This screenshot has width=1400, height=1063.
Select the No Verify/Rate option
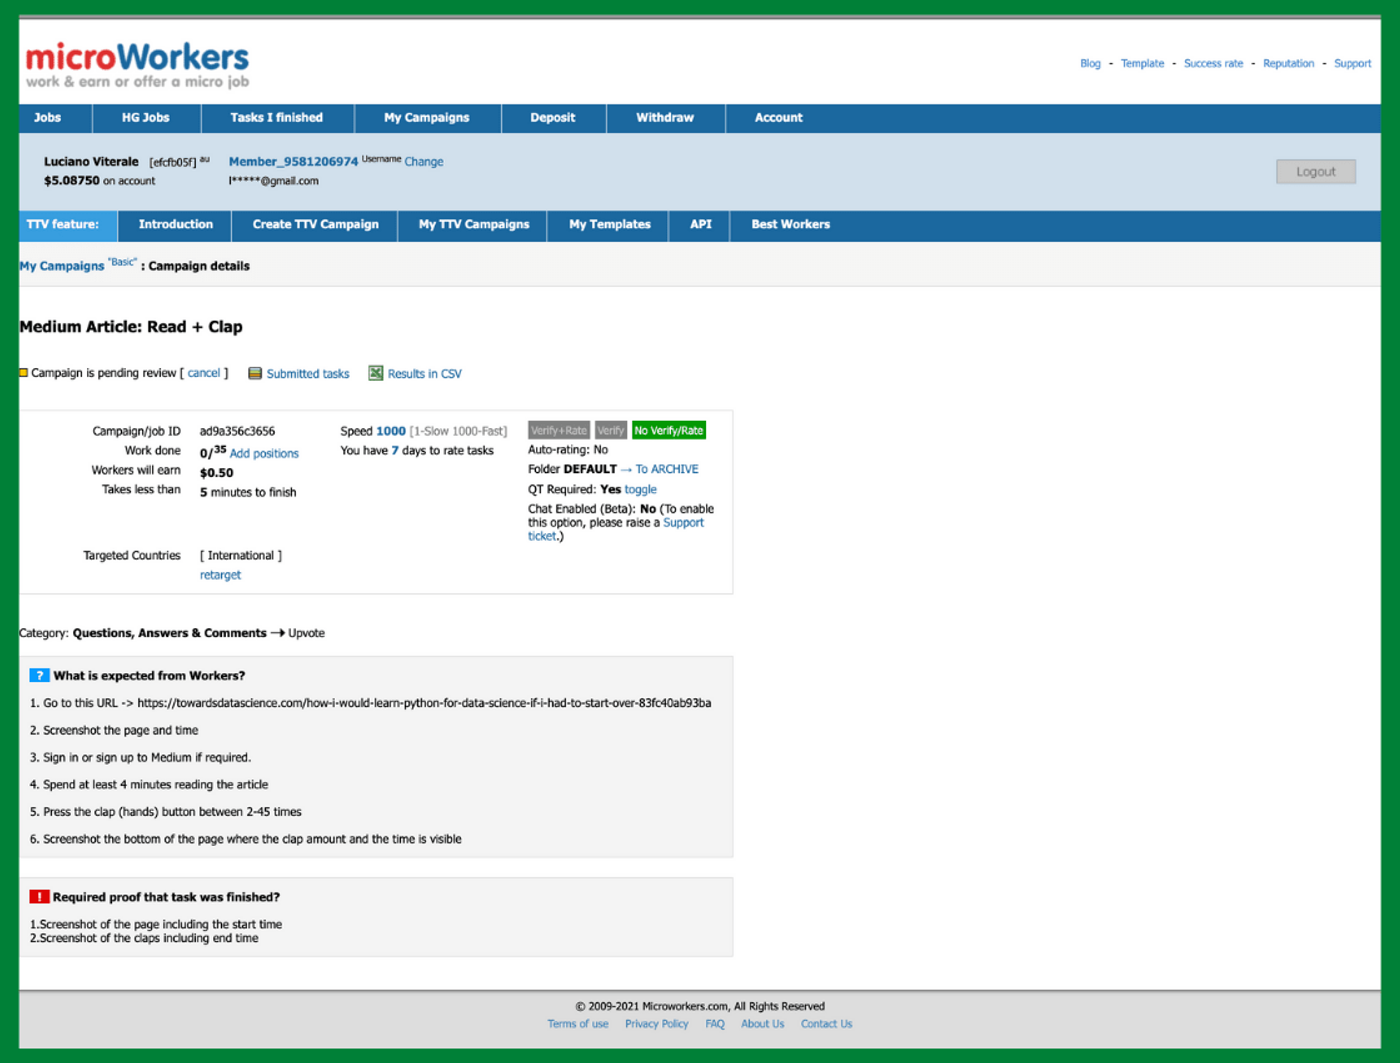669,431
